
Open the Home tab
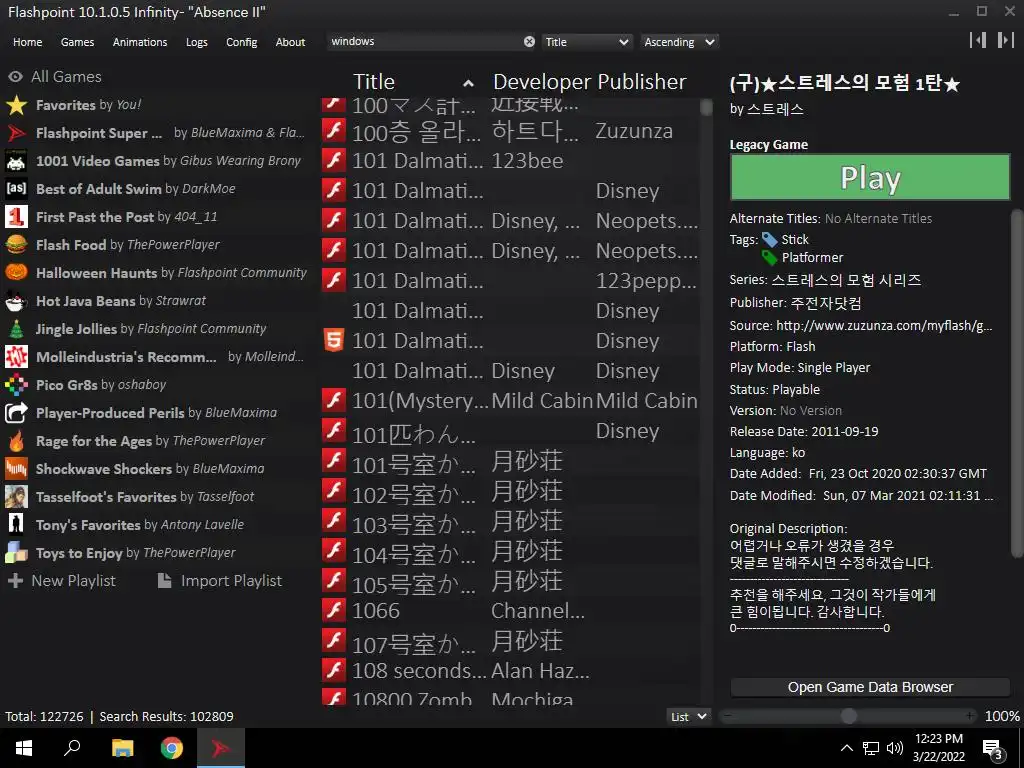pyautogui.click(x=27, y=42)
